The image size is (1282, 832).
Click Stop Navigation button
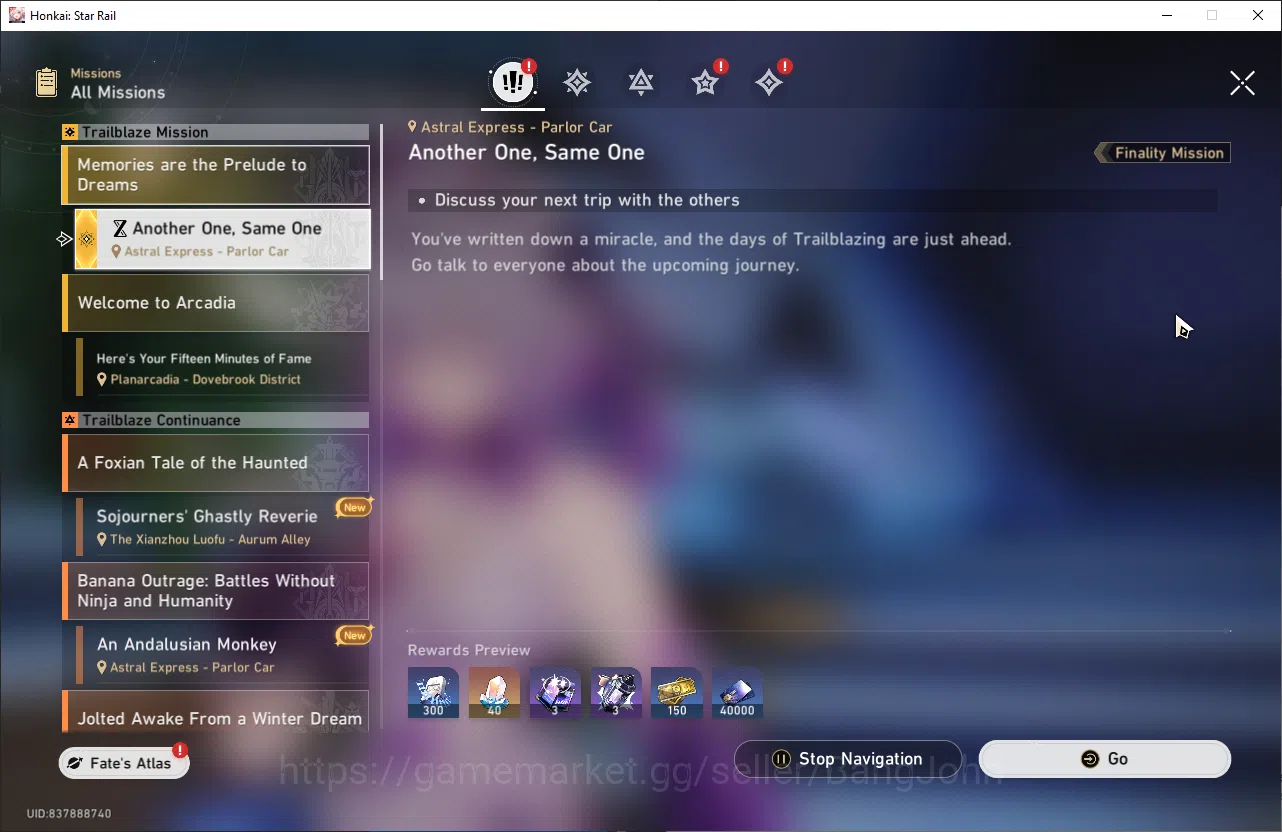pos(848,759)
